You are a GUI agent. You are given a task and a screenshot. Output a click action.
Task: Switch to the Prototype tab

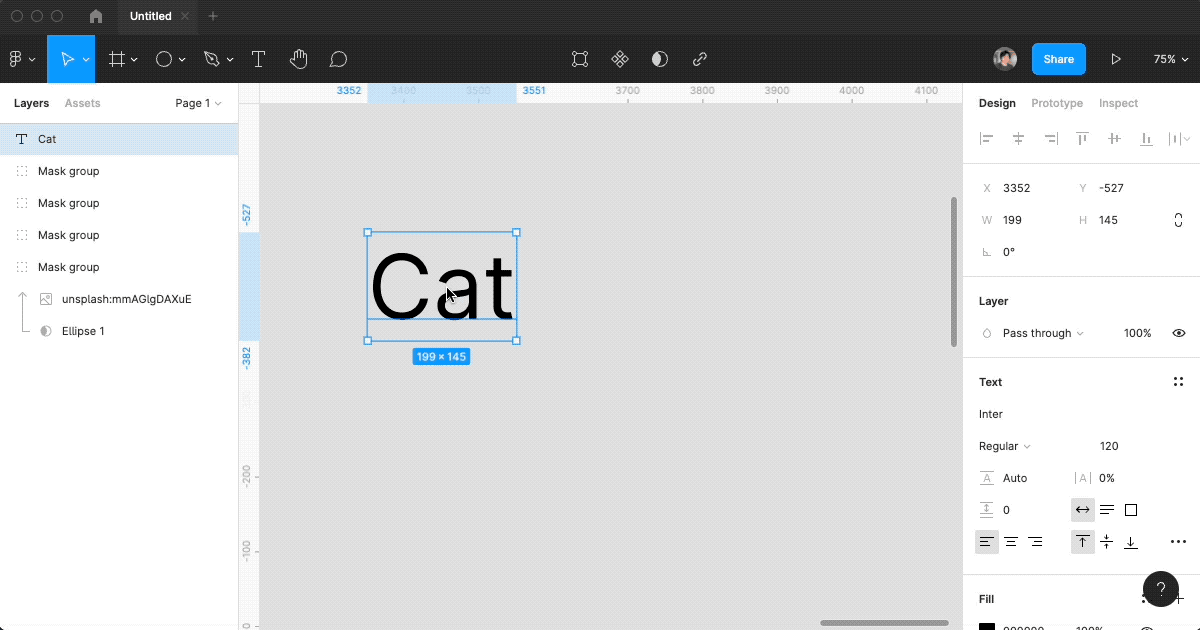coord(1057,103)
